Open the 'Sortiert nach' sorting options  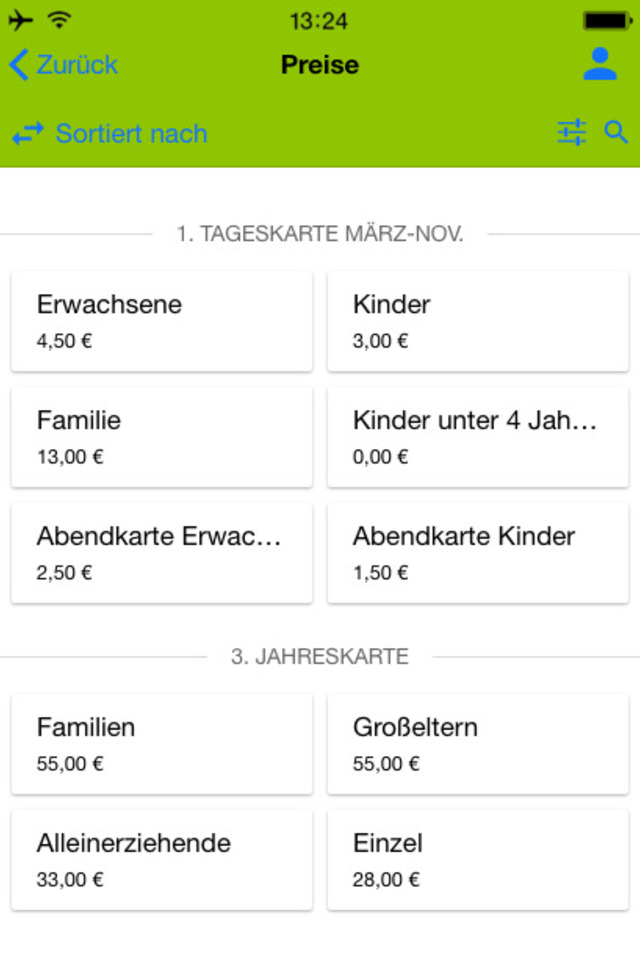(131, 133)
